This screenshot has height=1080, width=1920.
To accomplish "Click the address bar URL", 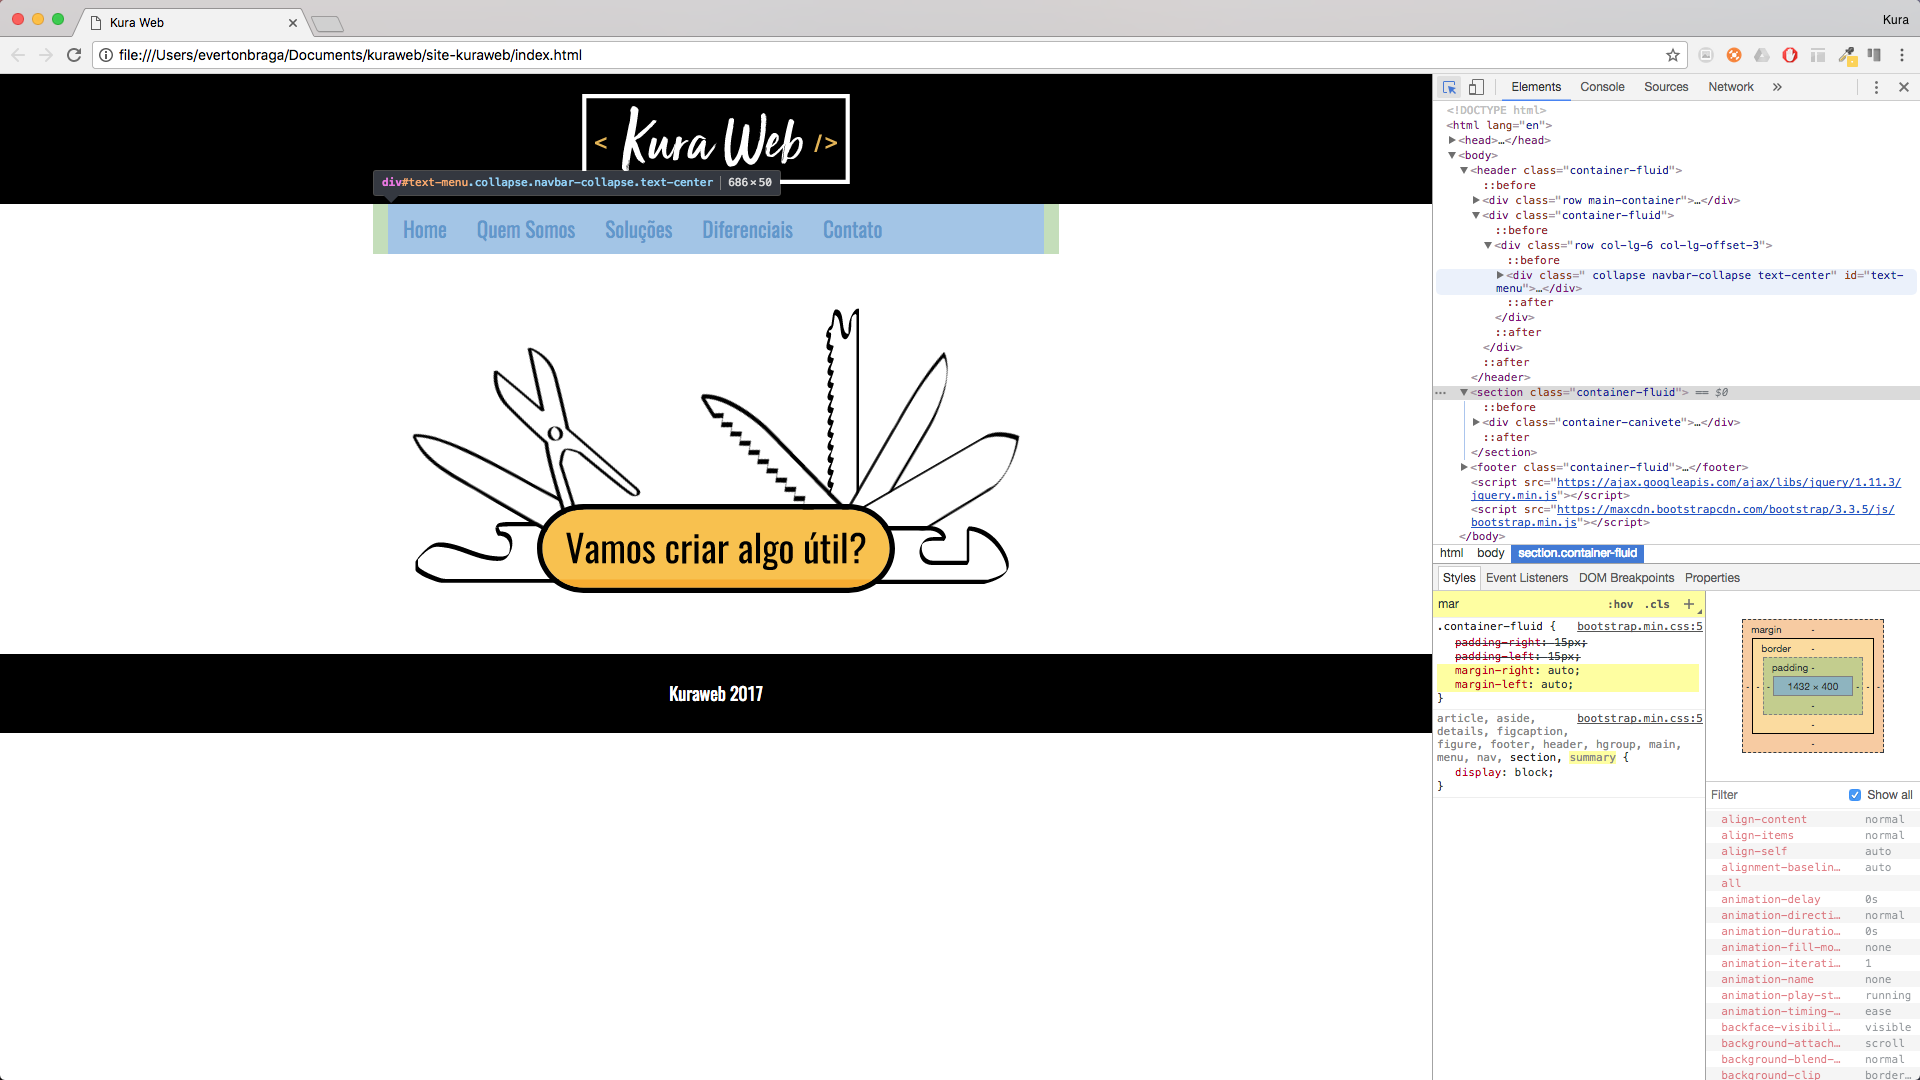I will 350,55.
